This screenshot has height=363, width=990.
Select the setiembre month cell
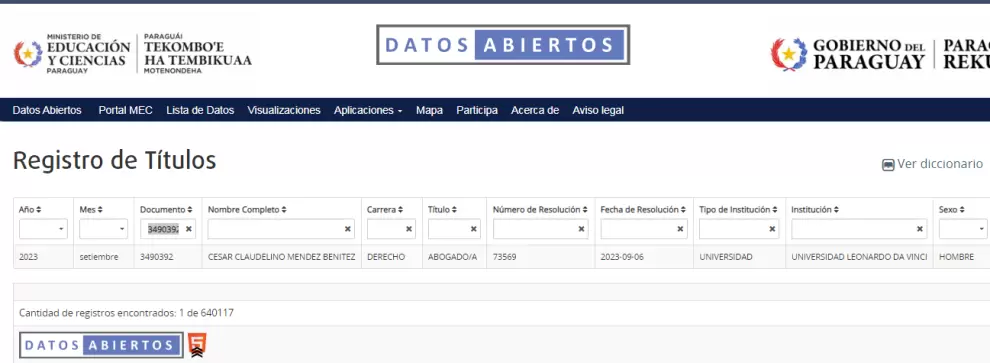click(104, 258)
